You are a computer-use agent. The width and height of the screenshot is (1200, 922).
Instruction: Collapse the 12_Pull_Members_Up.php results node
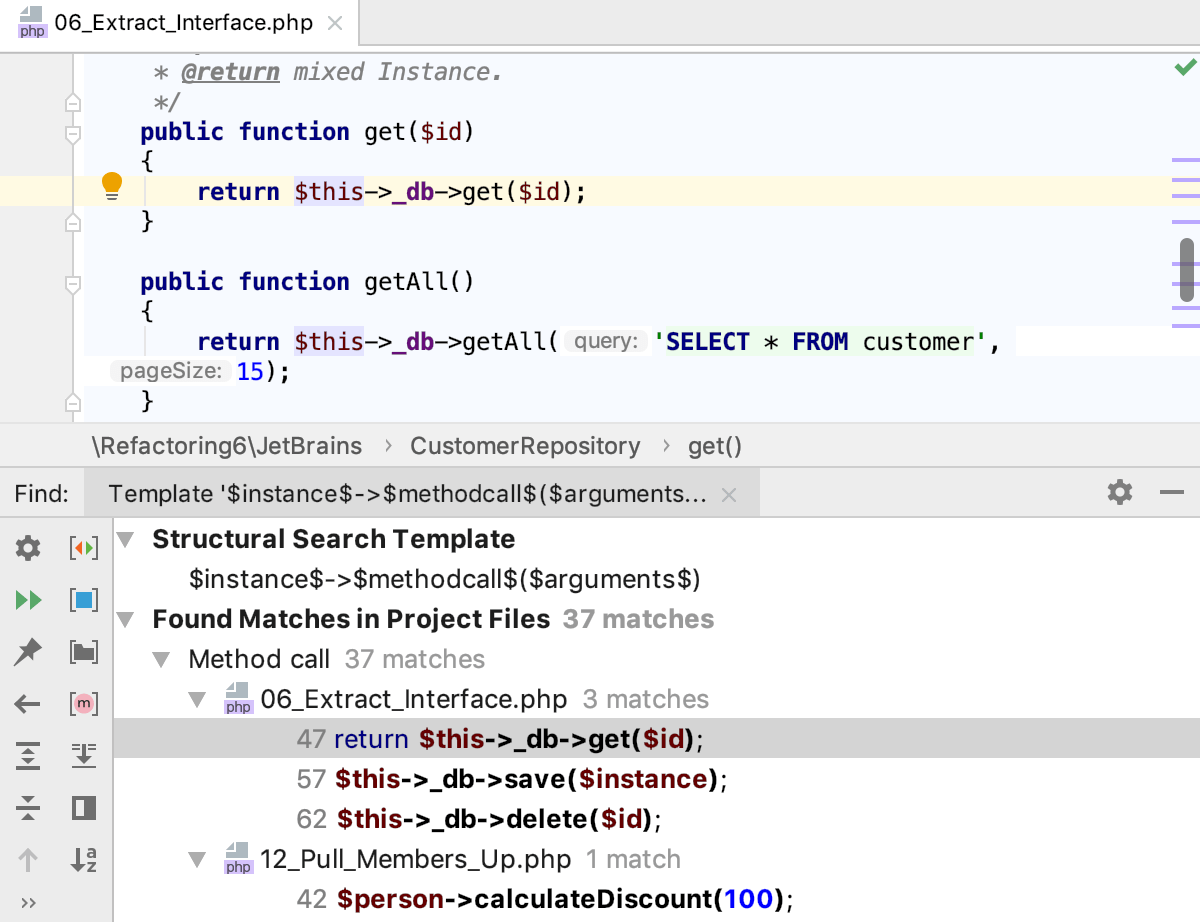point(197,860)
